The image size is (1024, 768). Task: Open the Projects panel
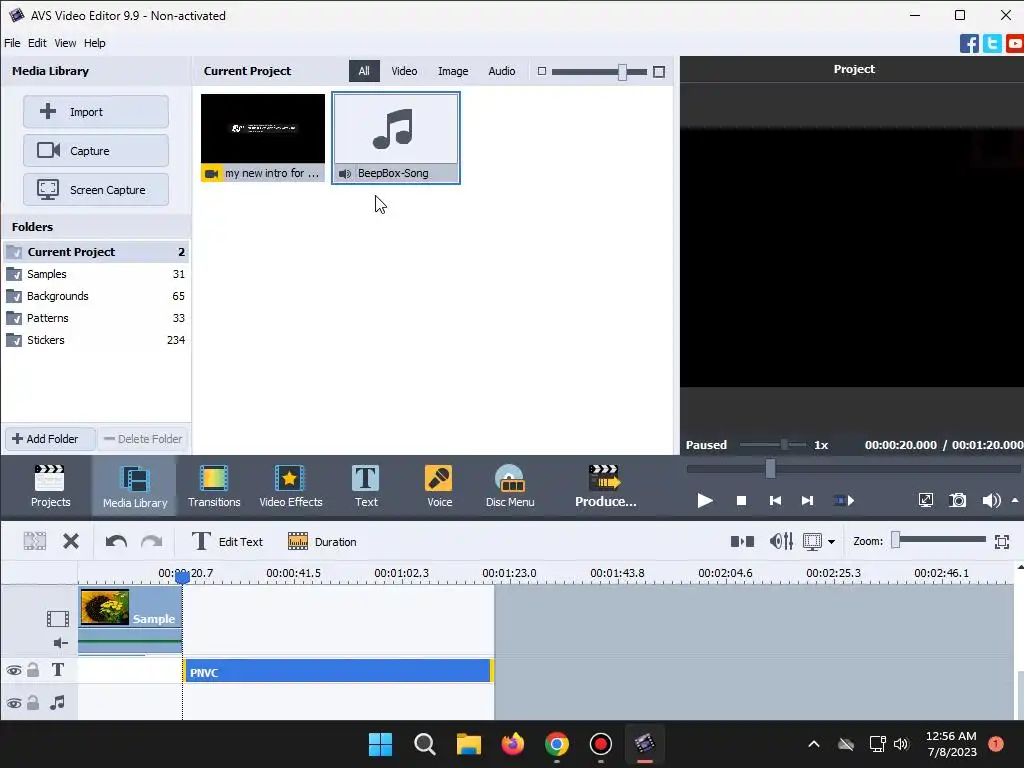coord(50,486)
